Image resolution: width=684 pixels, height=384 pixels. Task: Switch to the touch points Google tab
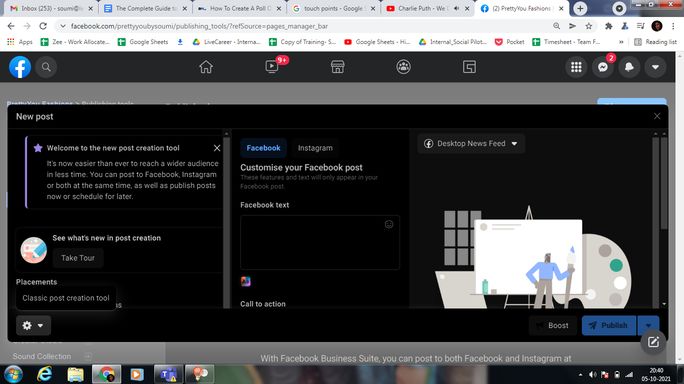pyautogui.click(x=334, y=8)
